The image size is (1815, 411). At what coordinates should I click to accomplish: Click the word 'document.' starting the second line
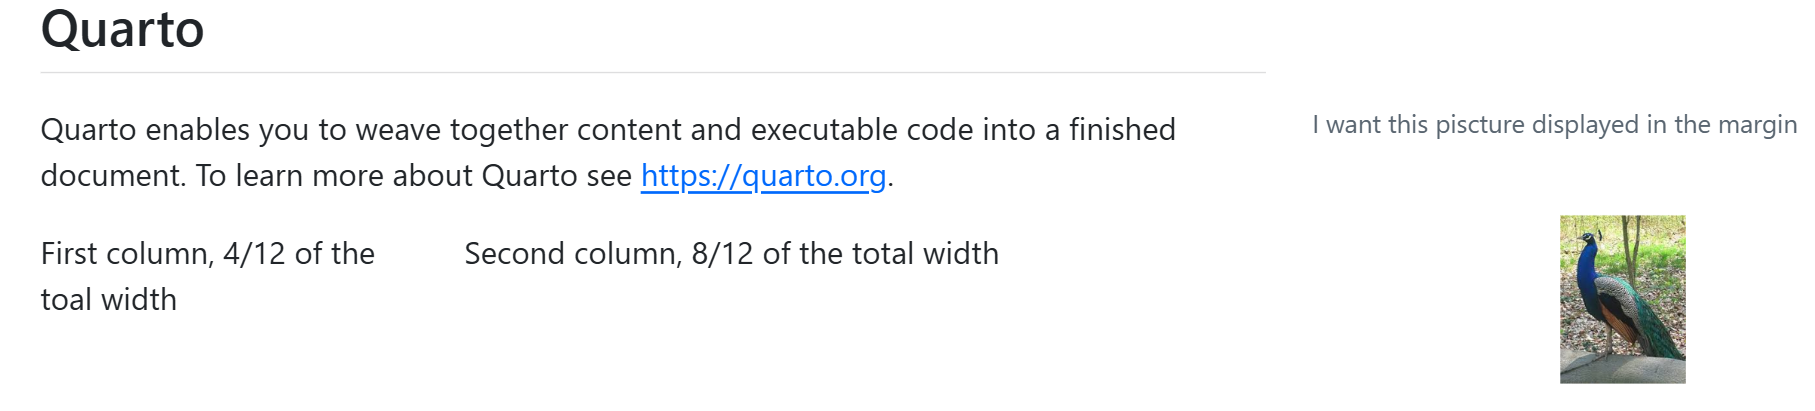coord(114,176)
